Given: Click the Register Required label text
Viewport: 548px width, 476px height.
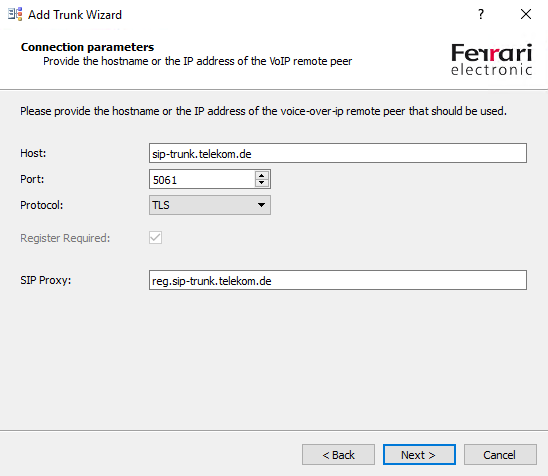Looking at the screenshot, I should coord(65,238).
